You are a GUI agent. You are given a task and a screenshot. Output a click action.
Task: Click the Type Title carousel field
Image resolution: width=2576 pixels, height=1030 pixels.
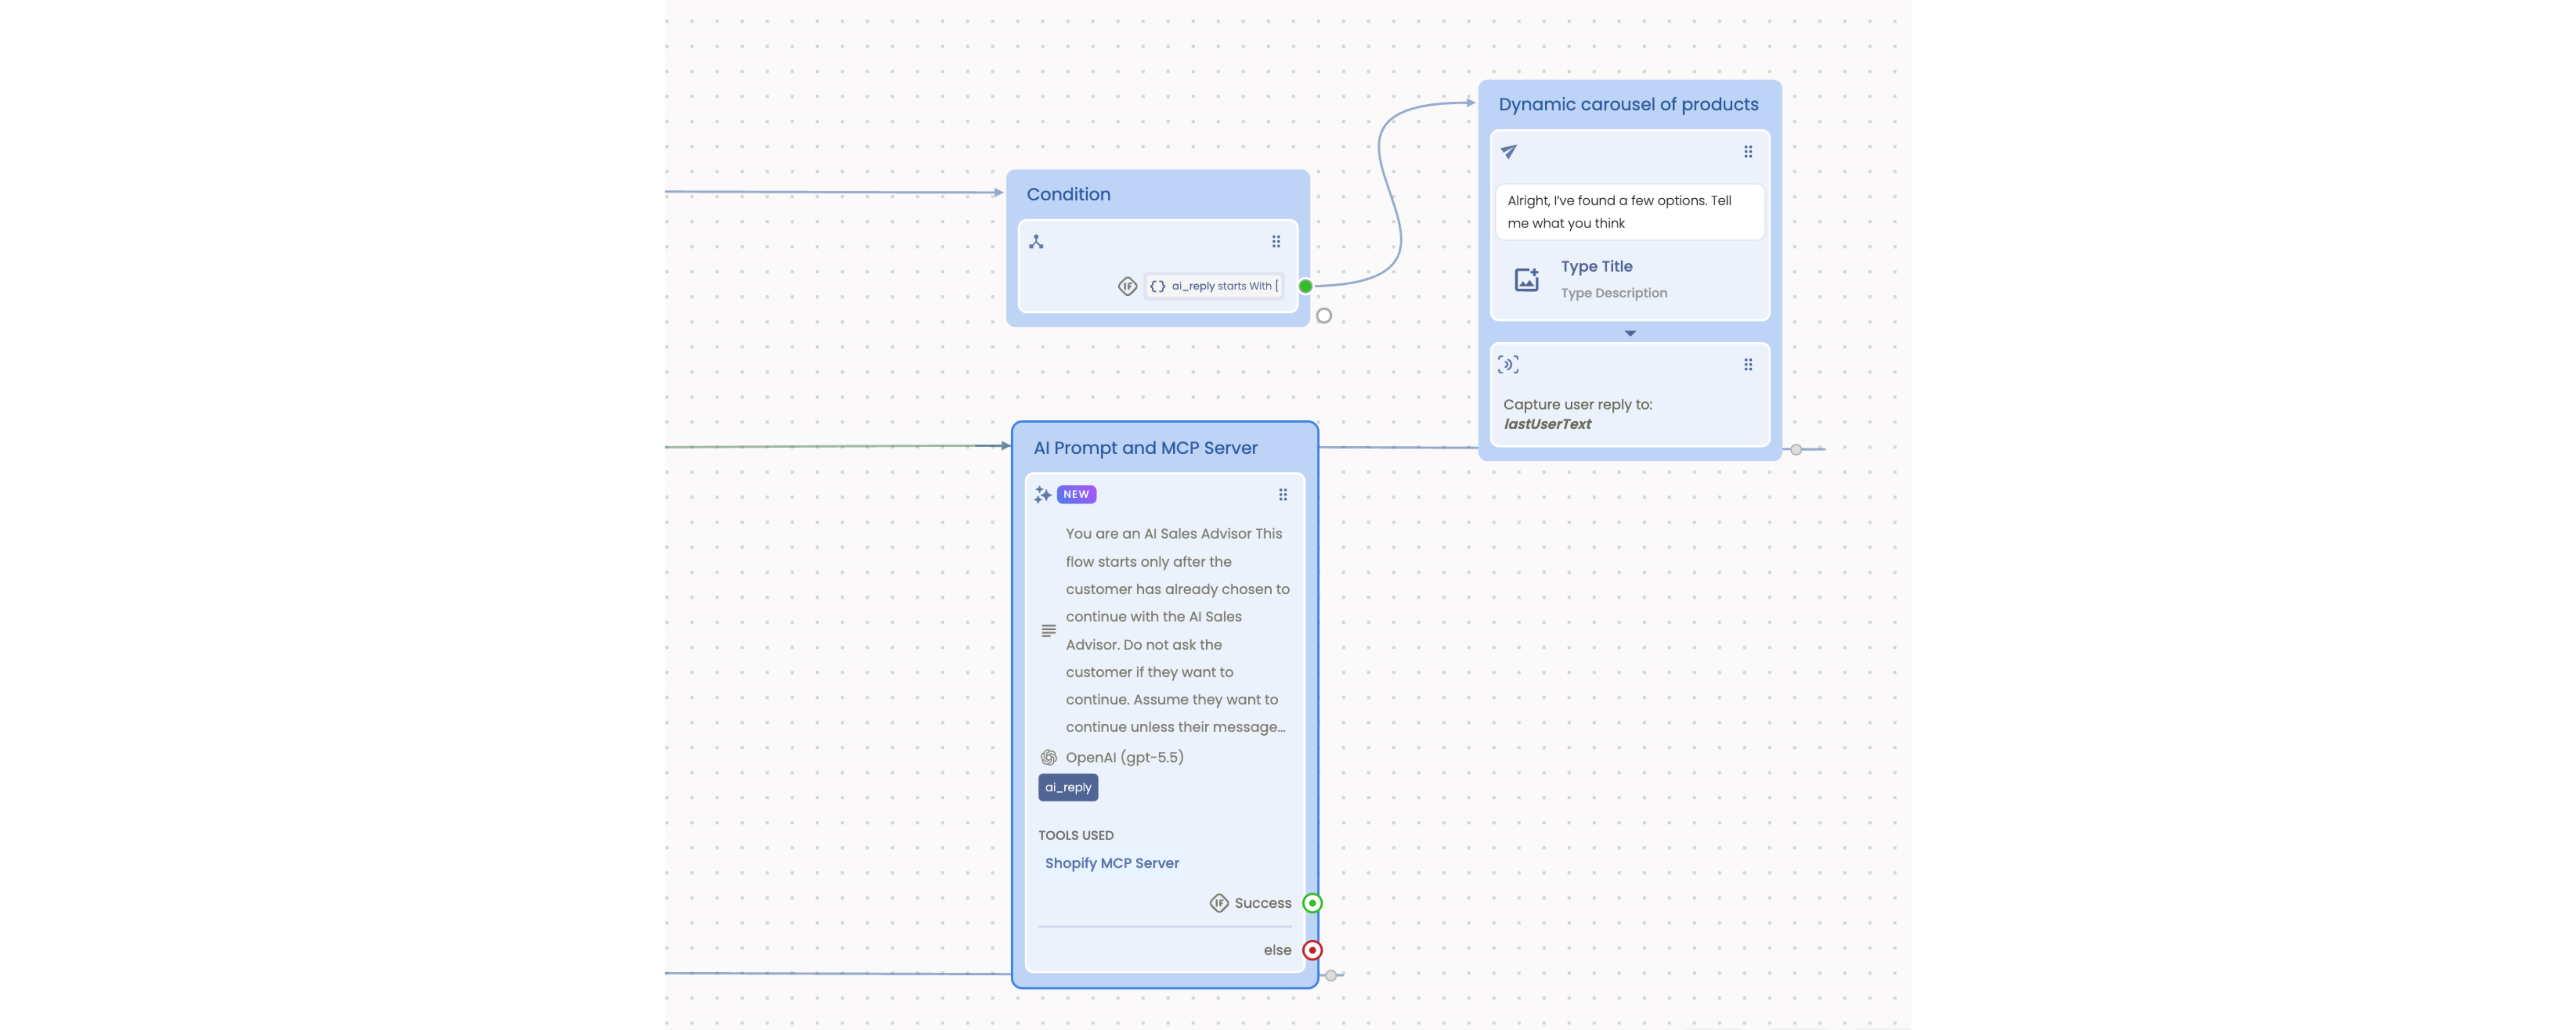point(1596,267)
